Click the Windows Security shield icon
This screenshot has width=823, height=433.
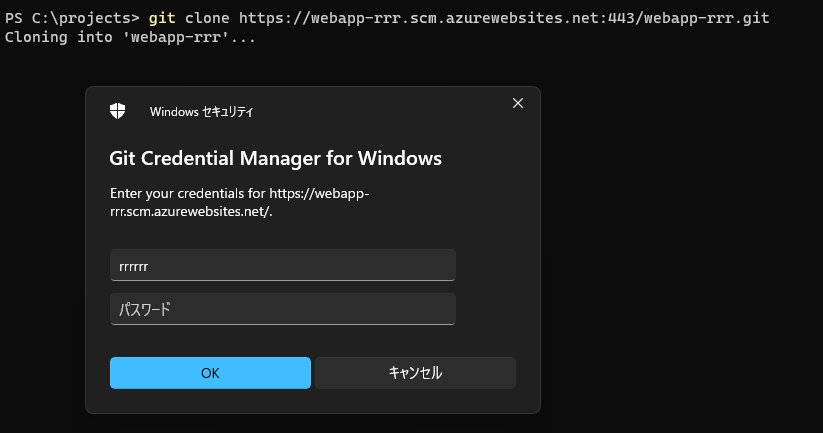(x=118, y=111)
